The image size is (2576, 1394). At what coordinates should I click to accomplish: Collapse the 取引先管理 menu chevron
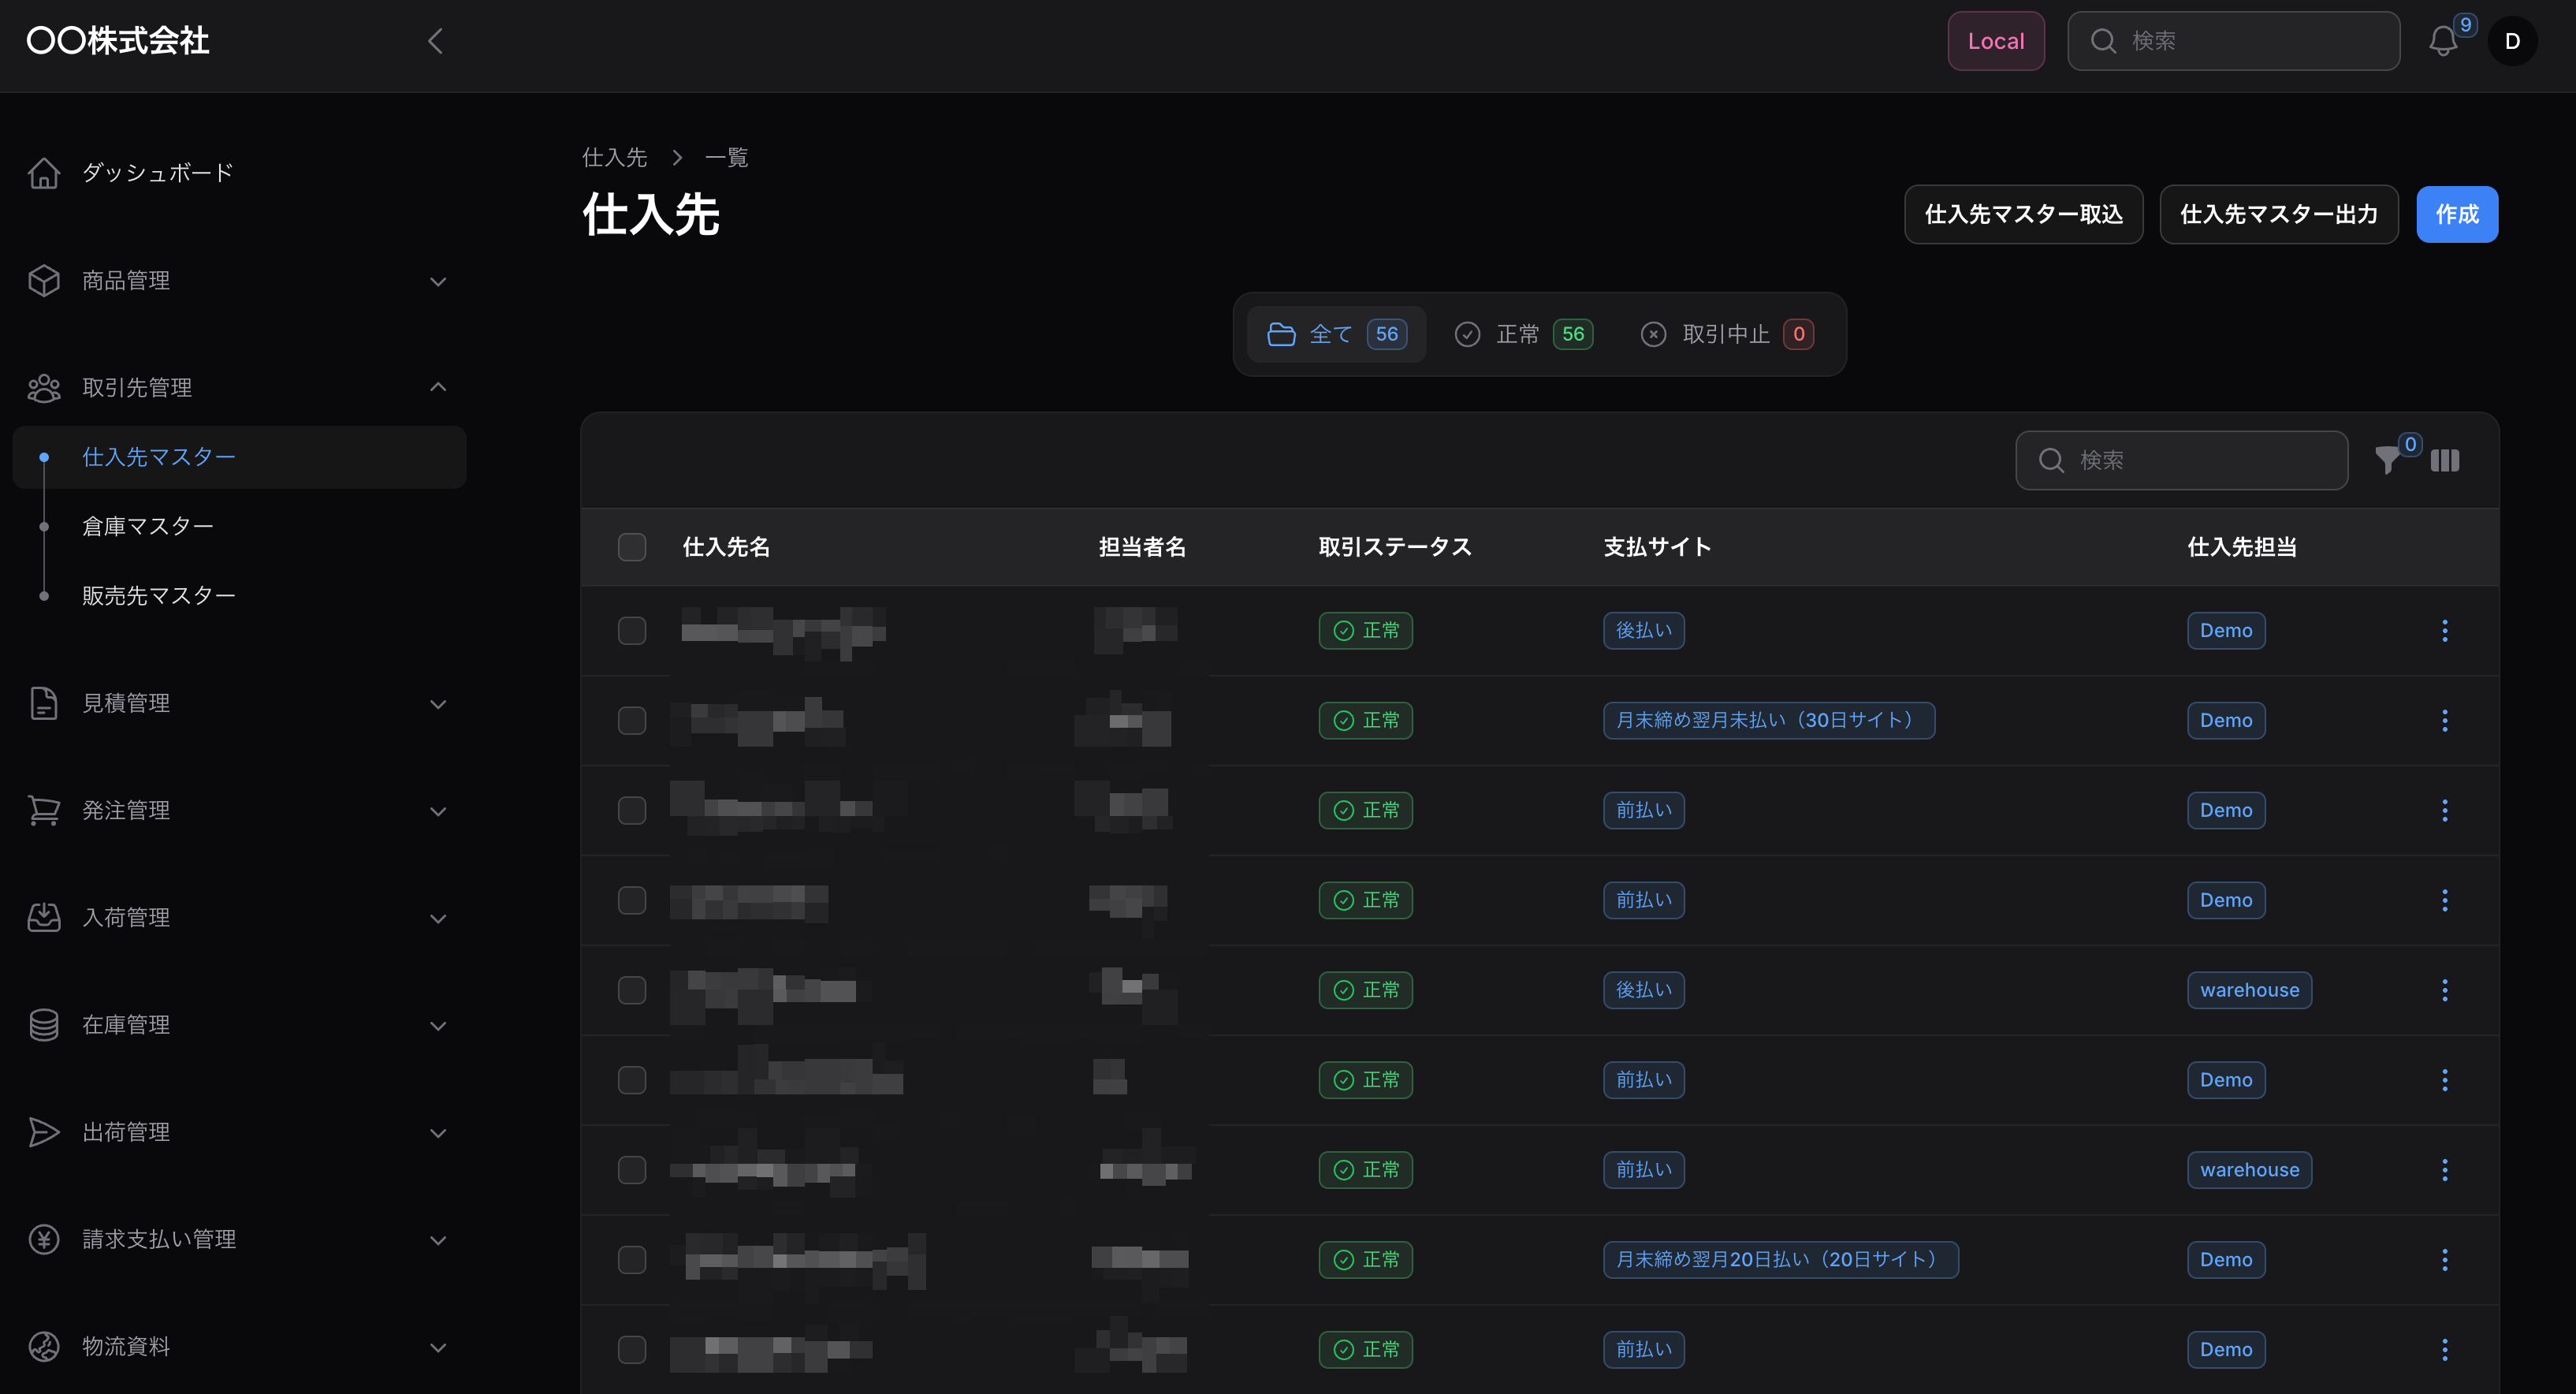pos(438,387)
